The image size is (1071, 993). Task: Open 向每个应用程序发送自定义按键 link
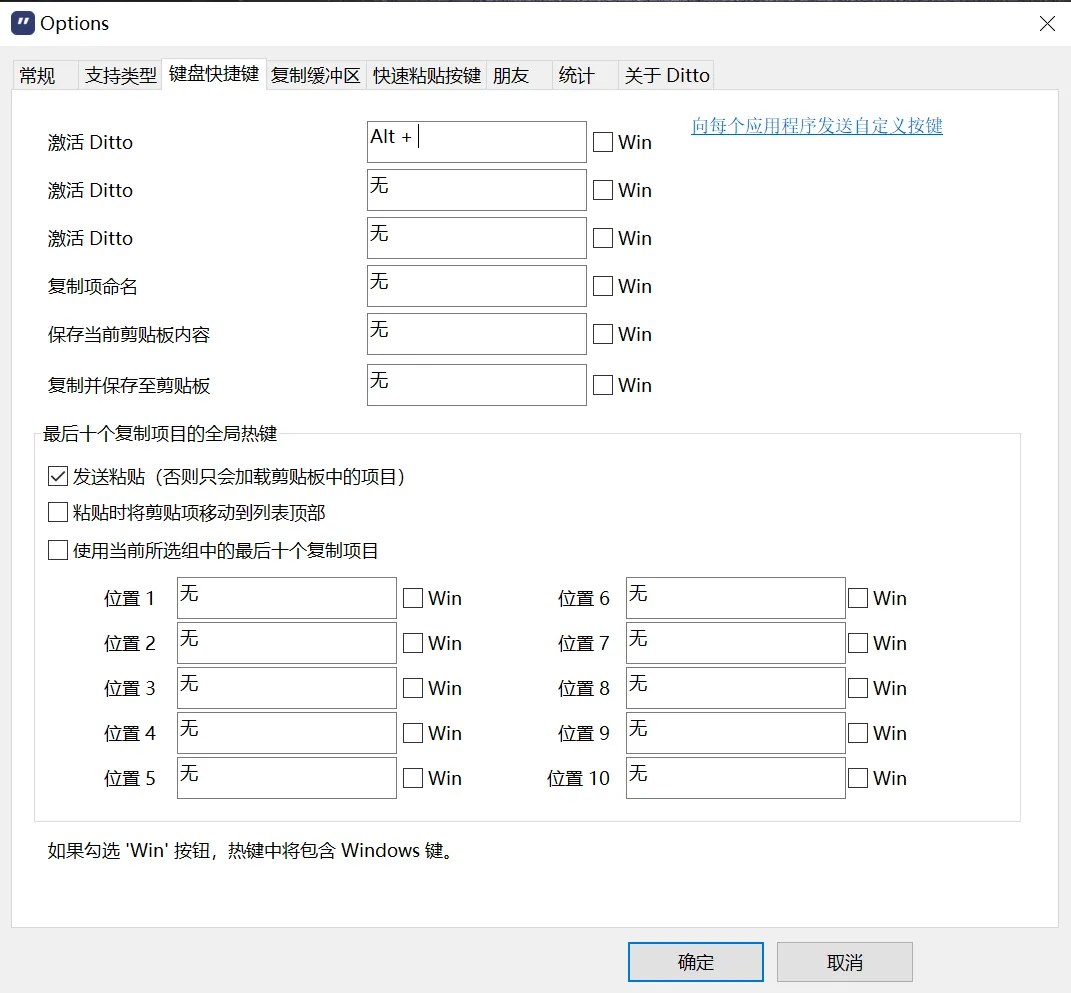pos(817,126)
